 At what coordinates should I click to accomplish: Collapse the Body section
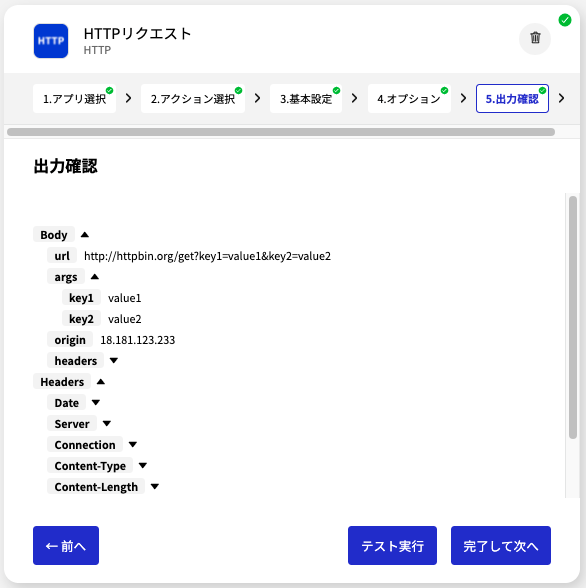tap(85, 235)
